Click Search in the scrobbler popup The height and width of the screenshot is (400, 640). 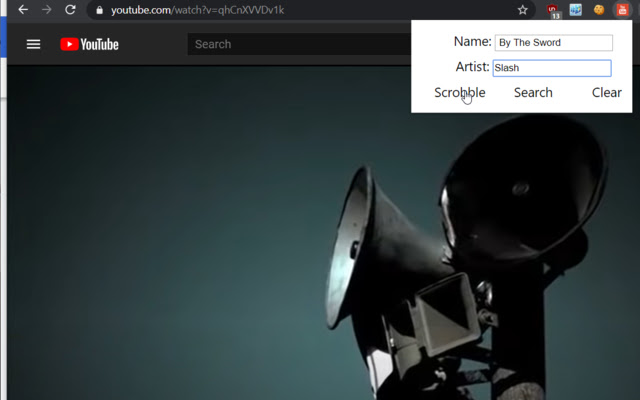click(x=533, y=93)
